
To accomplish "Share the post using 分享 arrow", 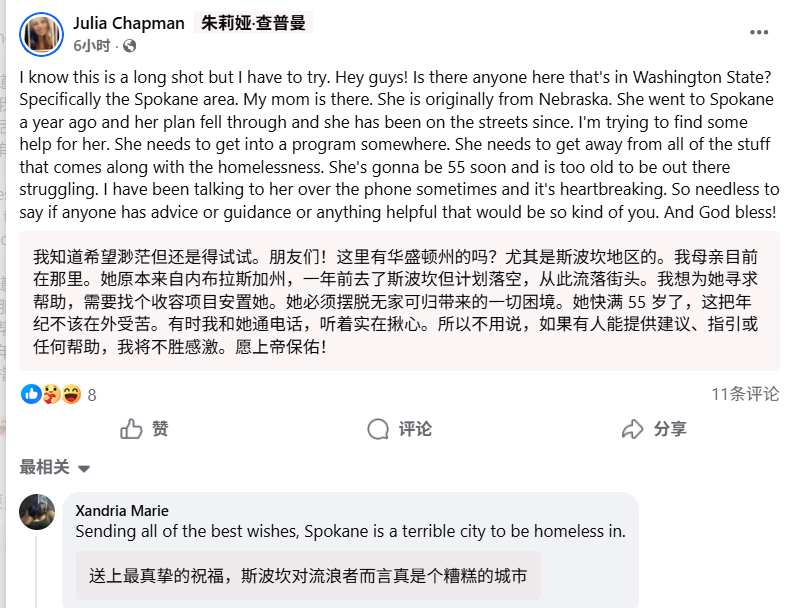I will [654, 429].
